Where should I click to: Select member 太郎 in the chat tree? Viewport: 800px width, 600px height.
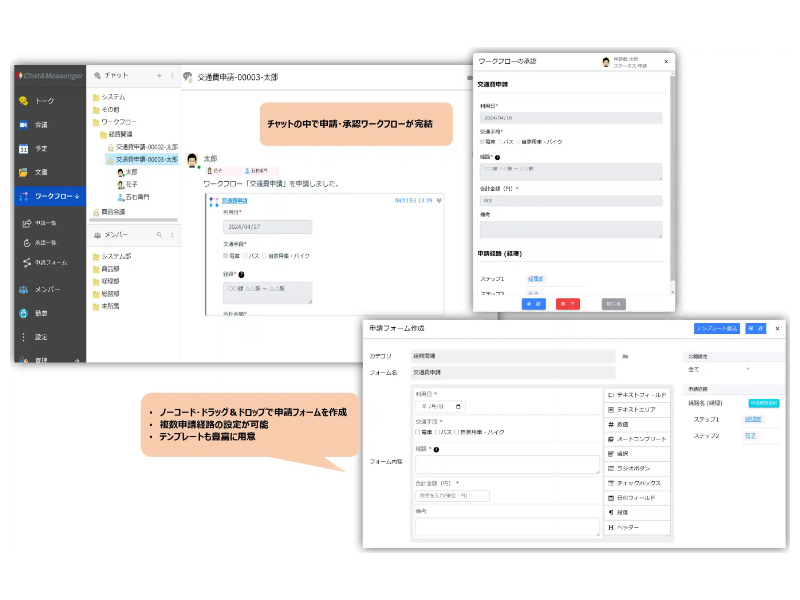(127, 172)
